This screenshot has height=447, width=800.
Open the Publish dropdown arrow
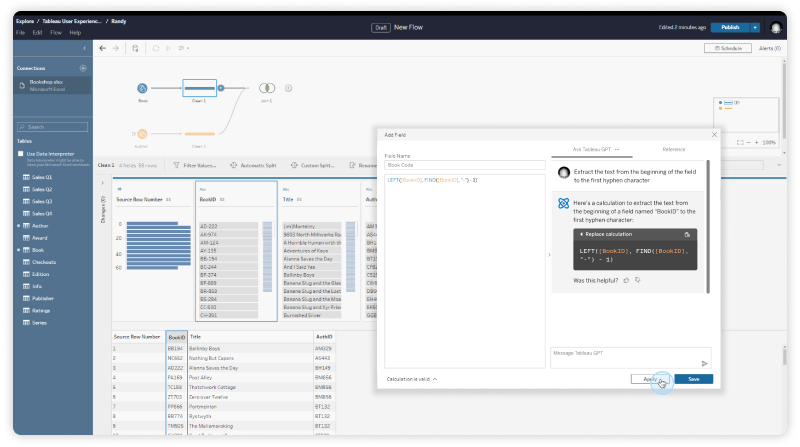(x=755, y=28)
